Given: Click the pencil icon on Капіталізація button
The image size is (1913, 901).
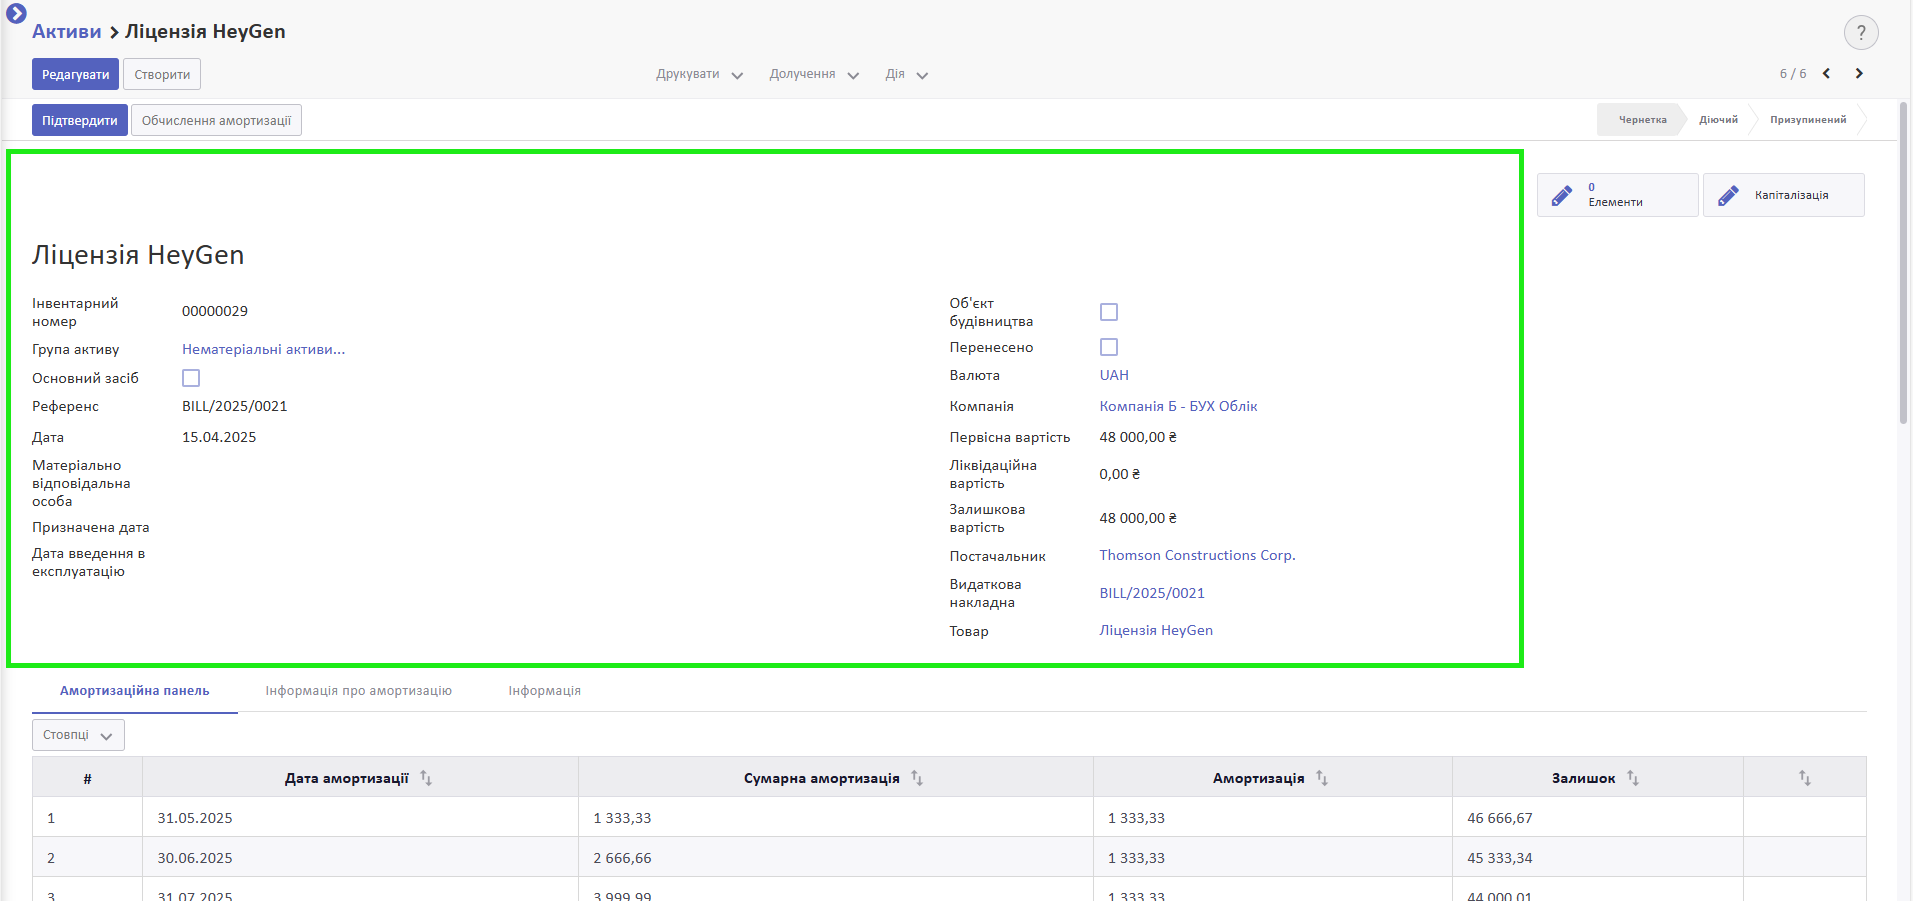Looking at the screenshot, I should [1728, 195].
